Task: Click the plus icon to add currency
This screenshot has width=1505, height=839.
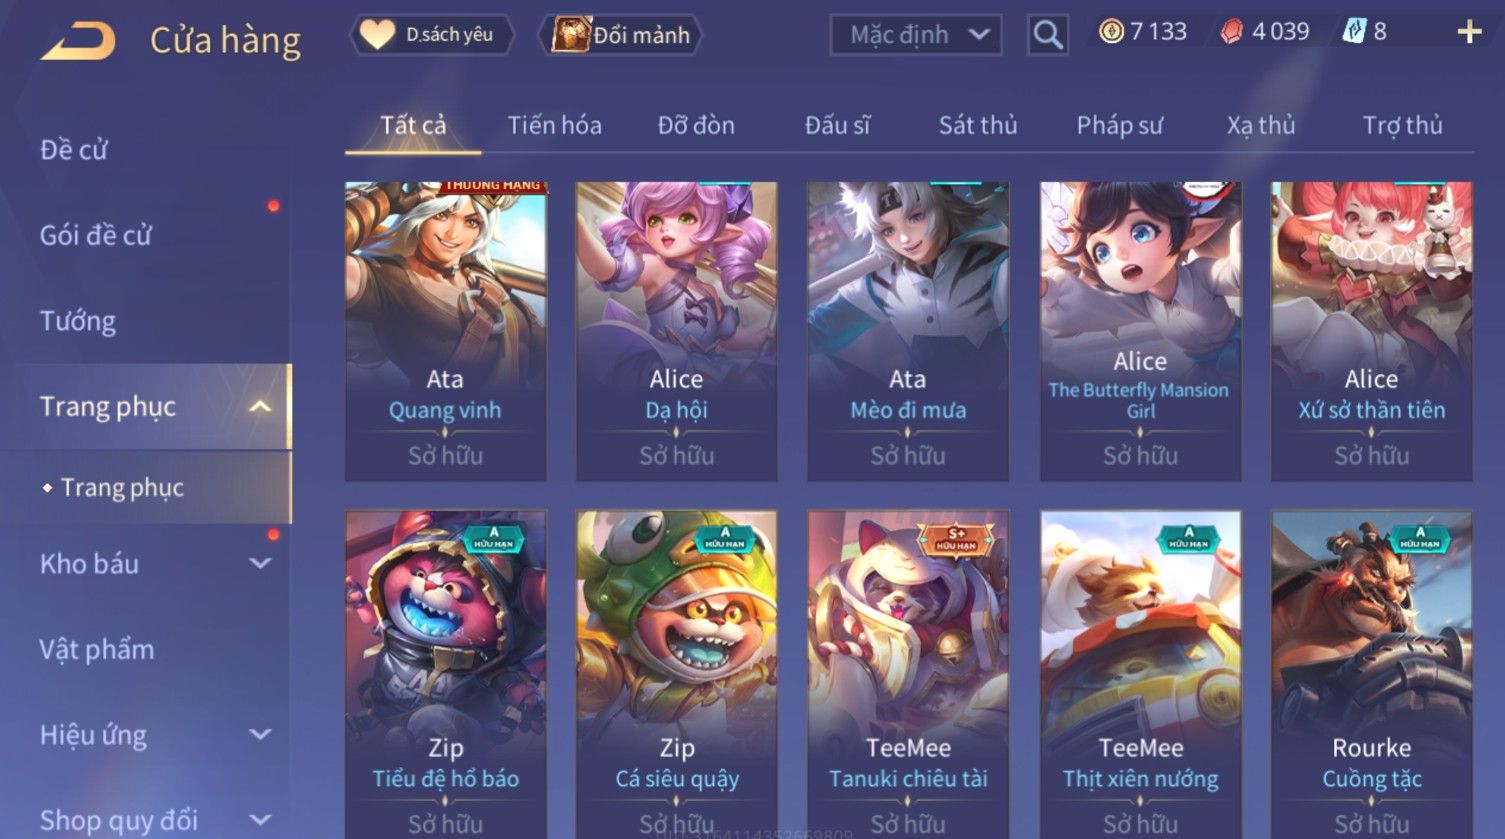Action: (1469, 33)
